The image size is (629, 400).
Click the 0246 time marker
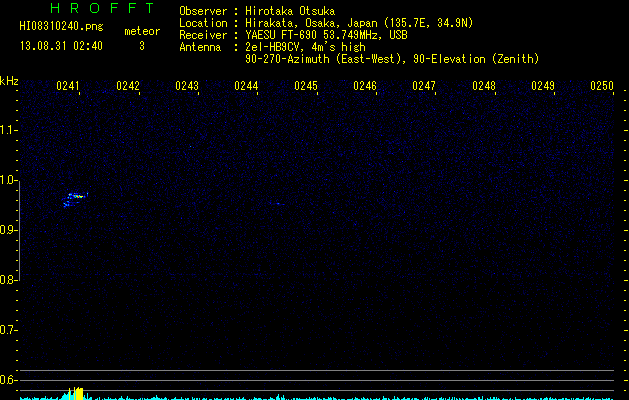click(365, 86)
